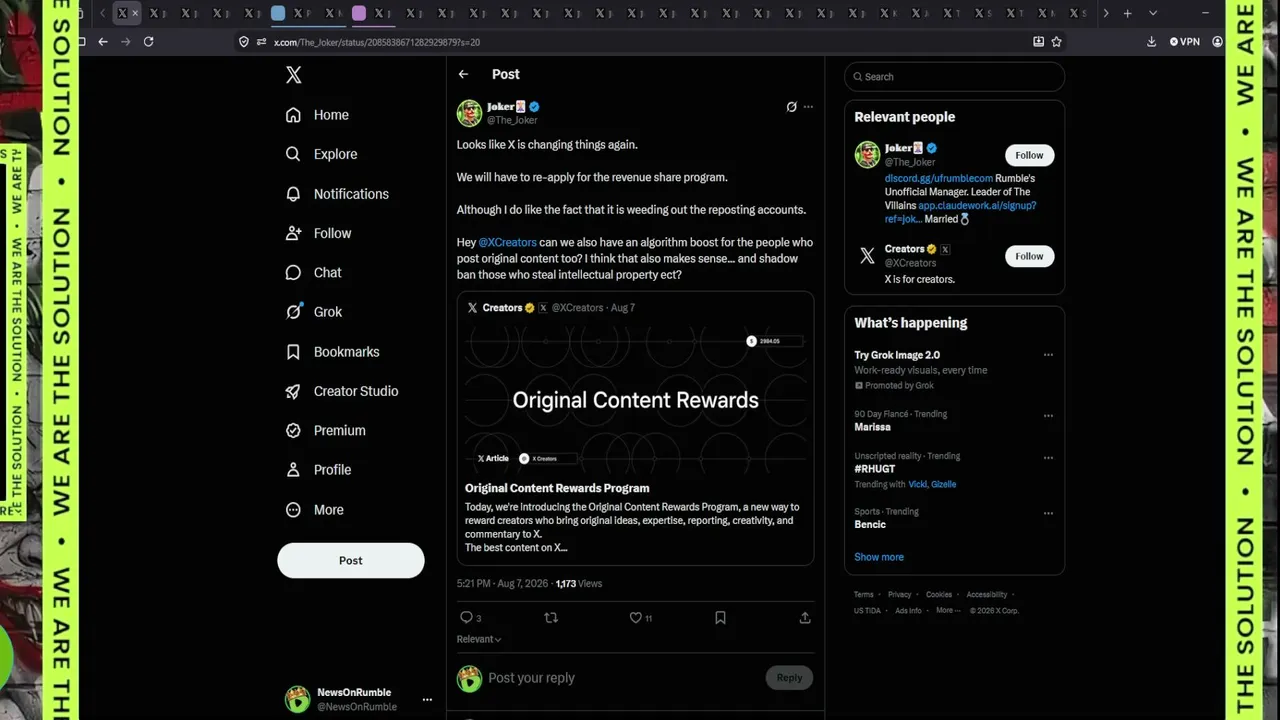The height and width of the screenshot is (720, 1280).
Task: Expand the More options in sidebar
Action: tap(314, 510)
